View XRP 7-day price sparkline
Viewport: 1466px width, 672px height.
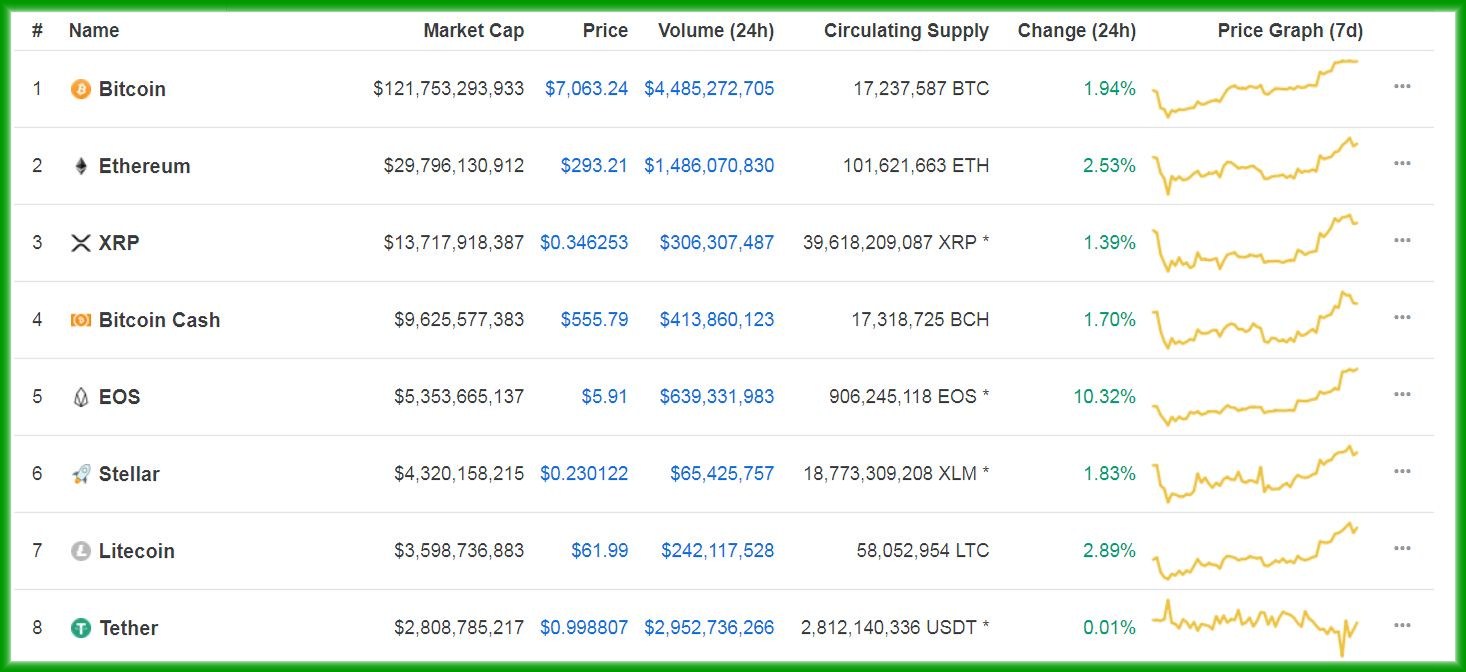click(x=1255, y=243)
